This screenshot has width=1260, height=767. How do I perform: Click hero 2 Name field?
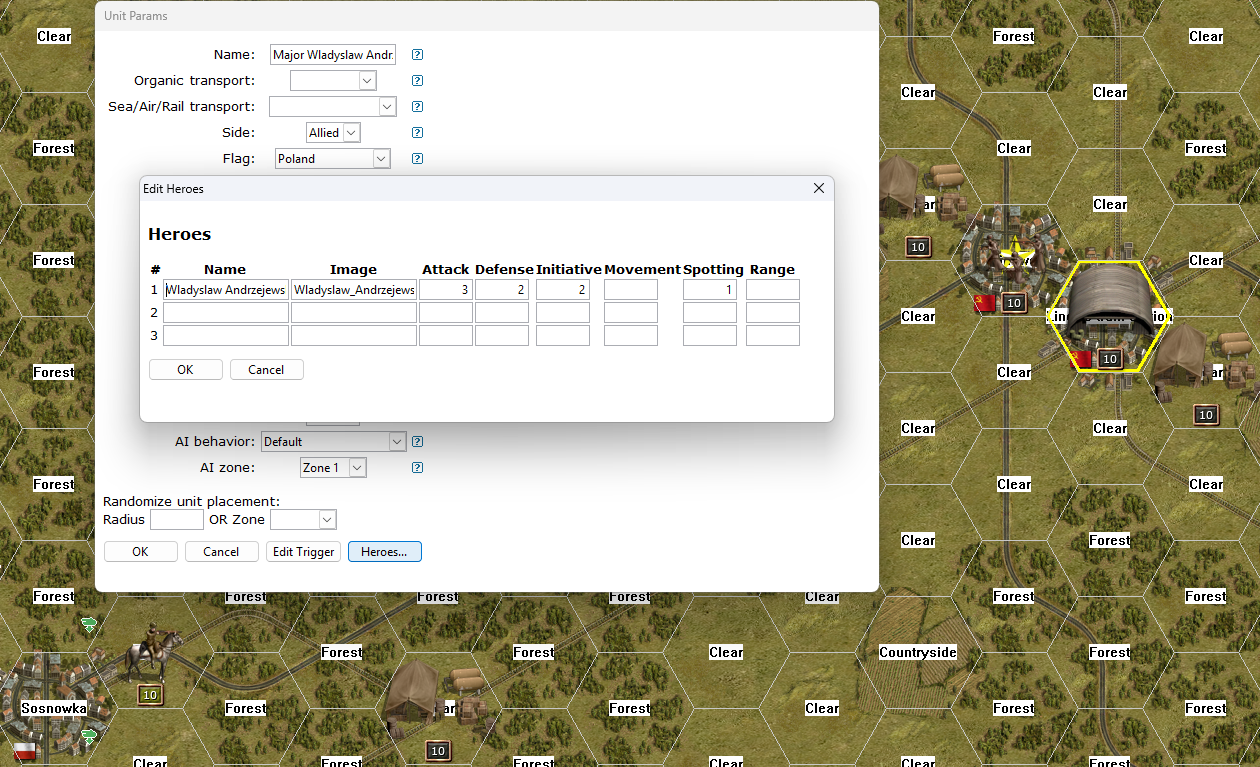226,313
